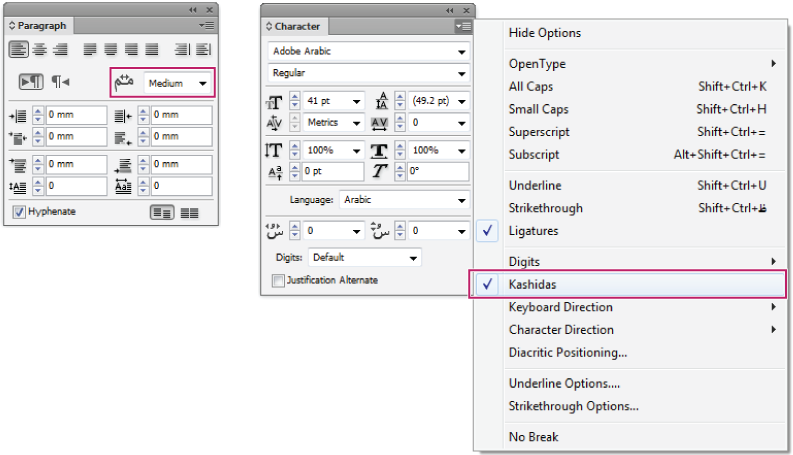
Task: Select Underline Options in menu
Action: click(564, 383)
